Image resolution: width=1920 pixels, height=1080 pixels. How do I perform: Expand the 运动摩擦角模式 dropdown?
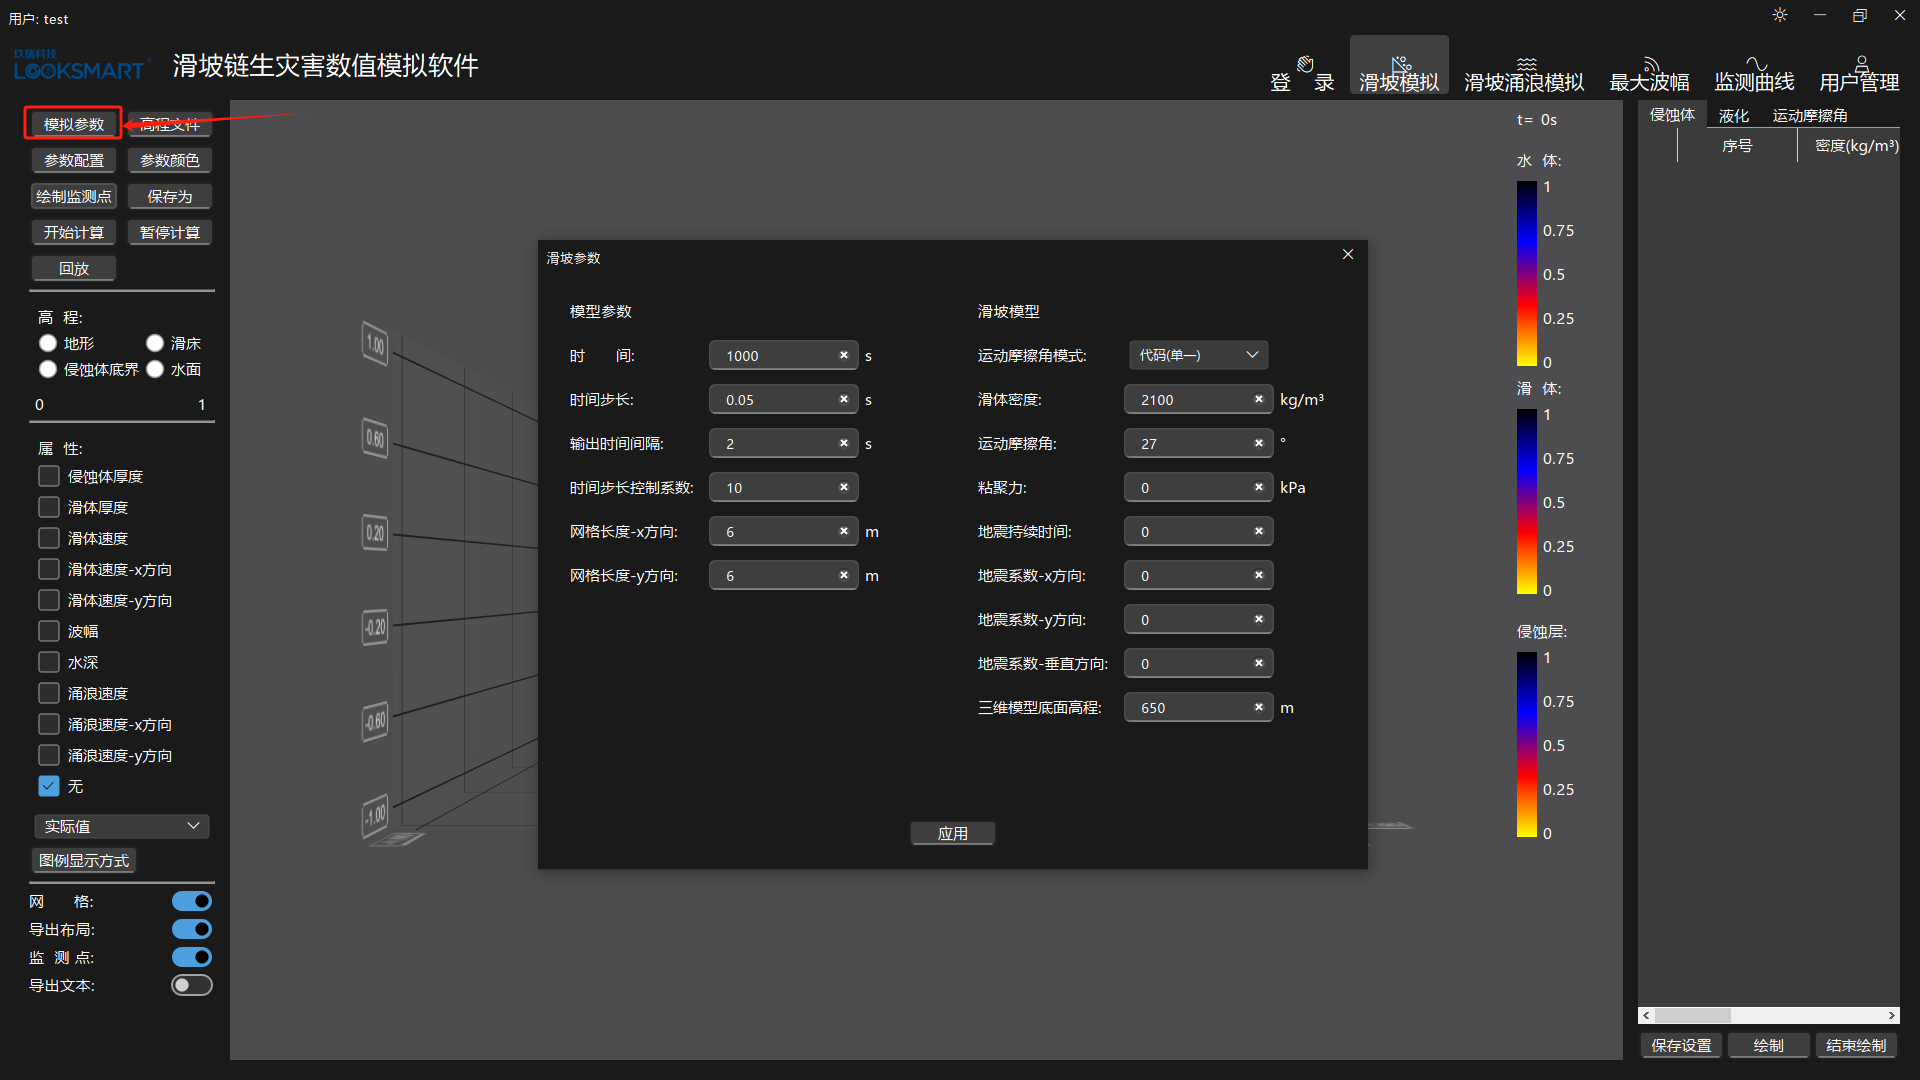coord(1198,355)
